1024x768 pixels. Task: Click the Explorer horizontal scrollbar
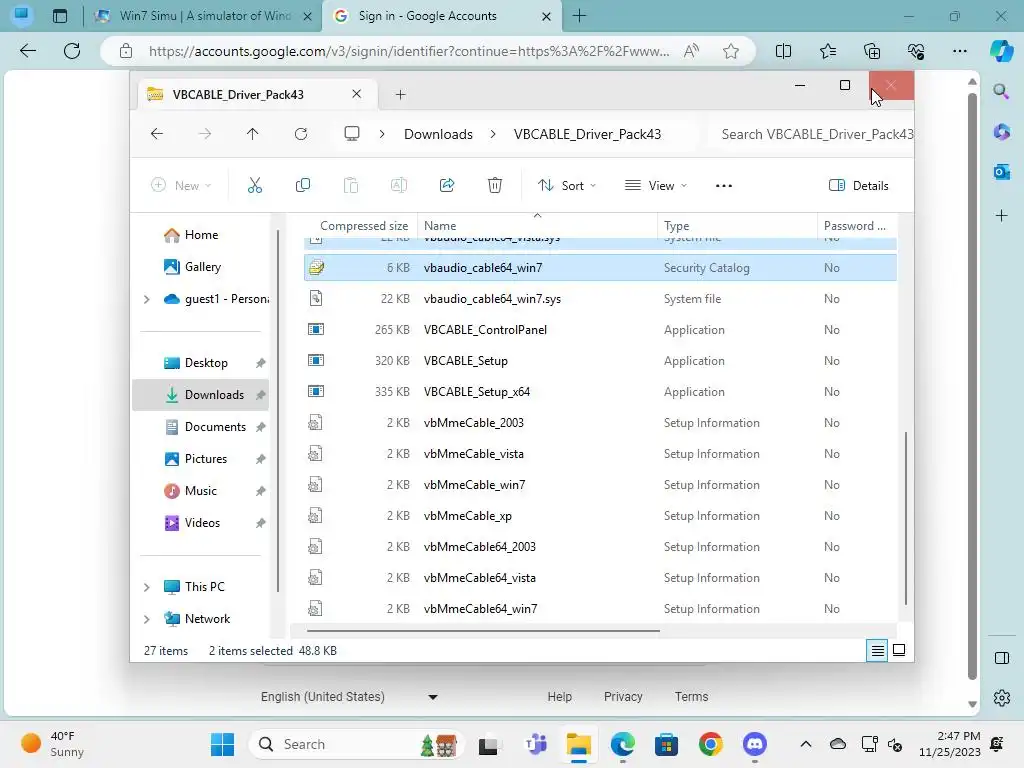click(x=483, y=631)
